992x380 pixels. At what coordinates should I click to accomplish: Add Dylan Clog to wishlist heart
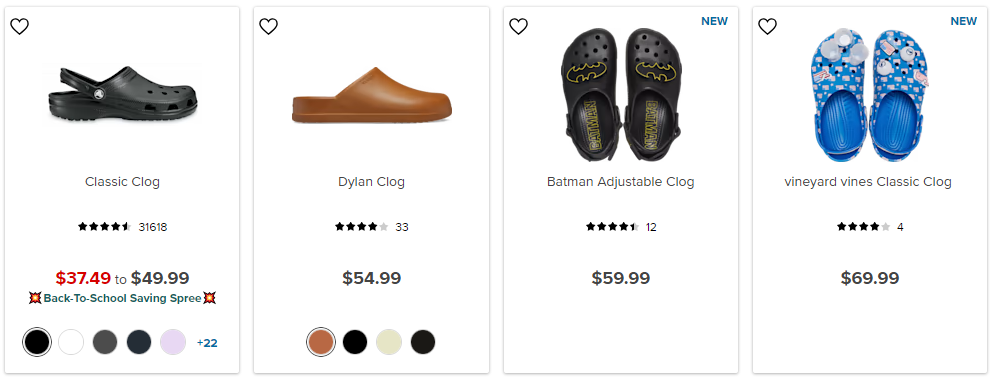[269, 27]
